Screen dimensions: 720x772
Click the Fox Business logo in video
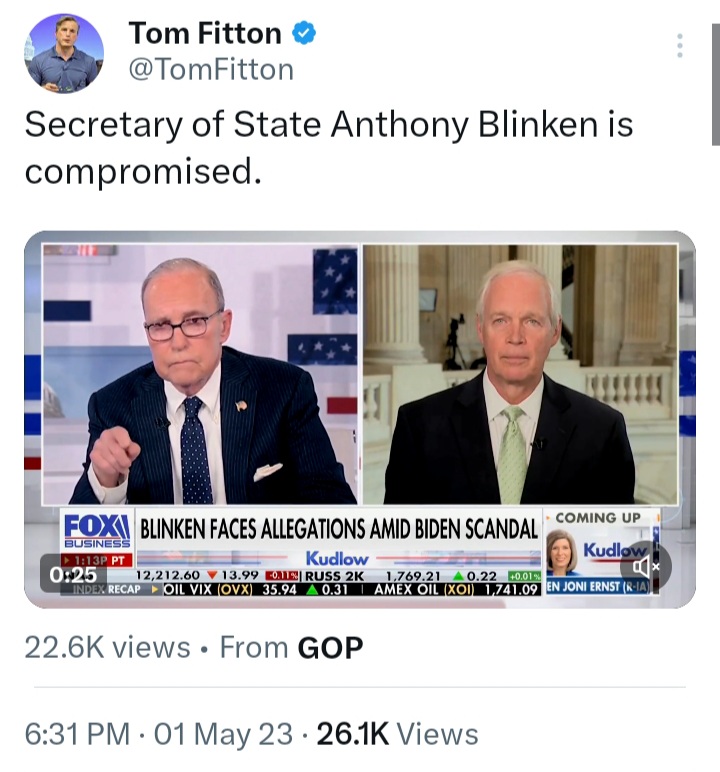(97, 531)
